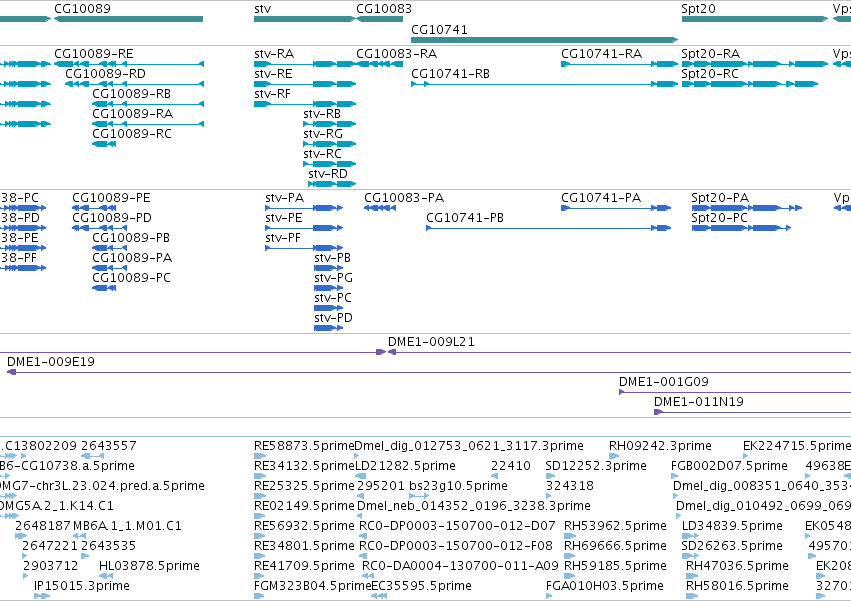
Task: Click the stv-PG protein
Action: 328,288
